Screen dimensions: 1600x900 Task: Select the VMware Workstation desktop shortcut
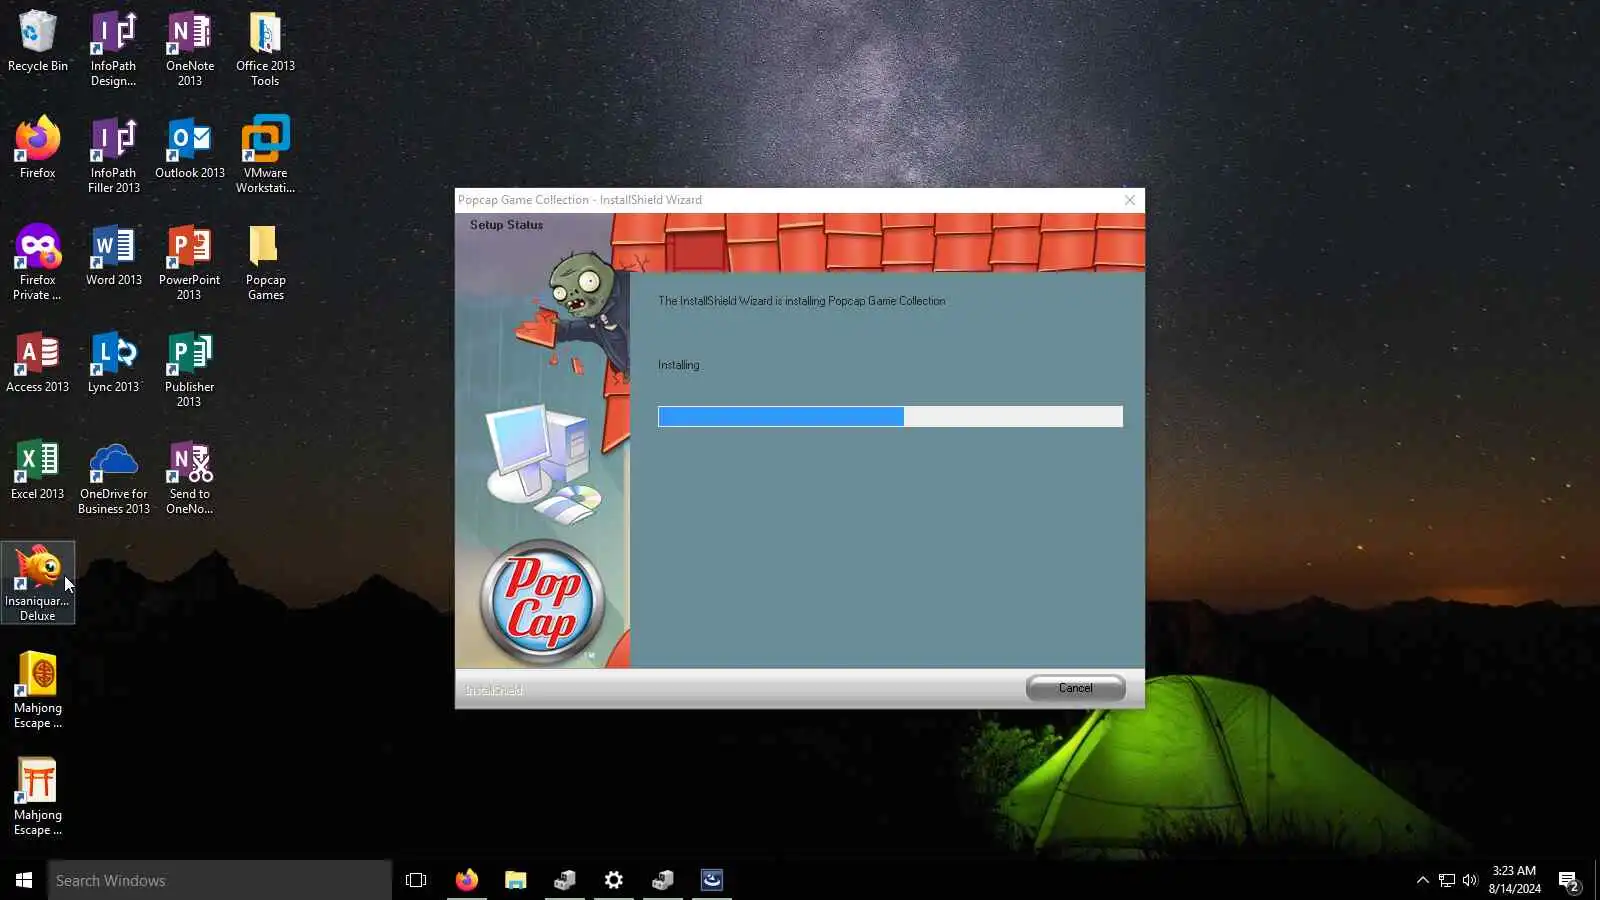pyautogui.click(x=265, y=155)
